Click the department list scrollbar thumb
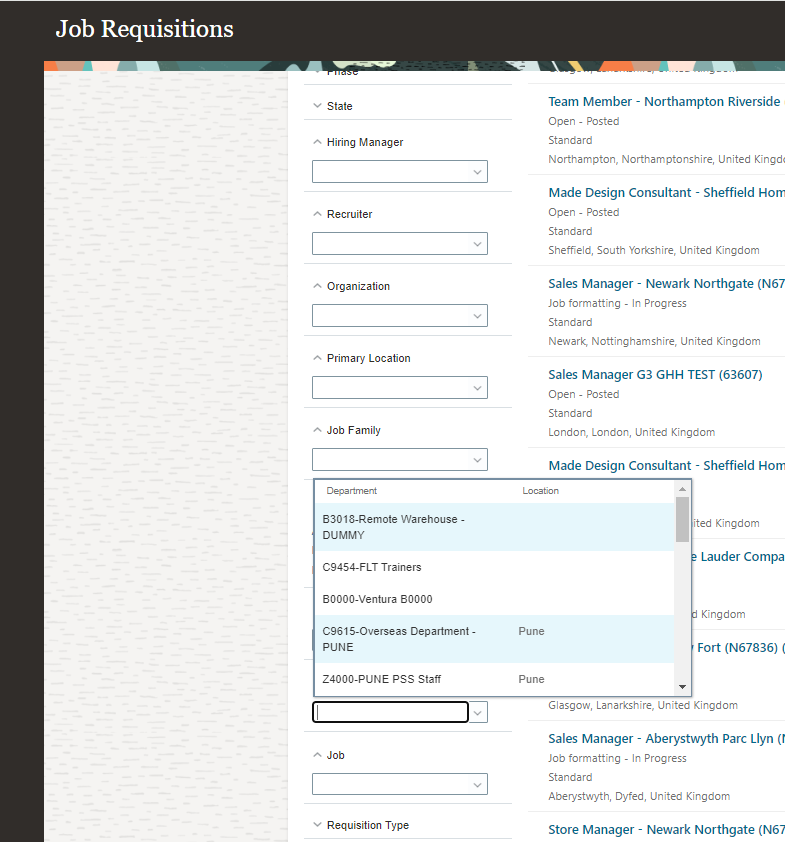Screen dimensions: 785x842 pos(682,519)
